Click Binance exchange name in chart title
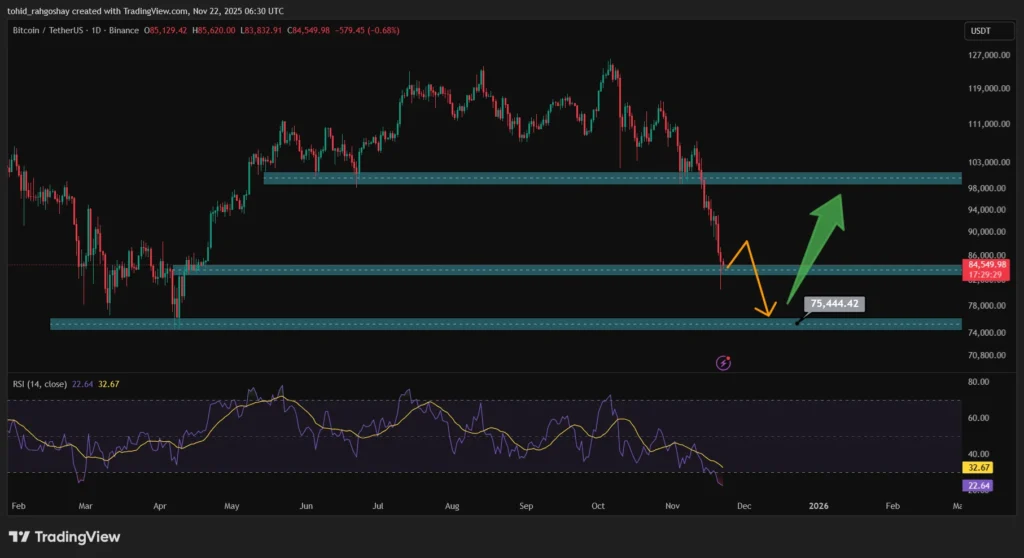 pyautogui.click(x=125, y=31)
